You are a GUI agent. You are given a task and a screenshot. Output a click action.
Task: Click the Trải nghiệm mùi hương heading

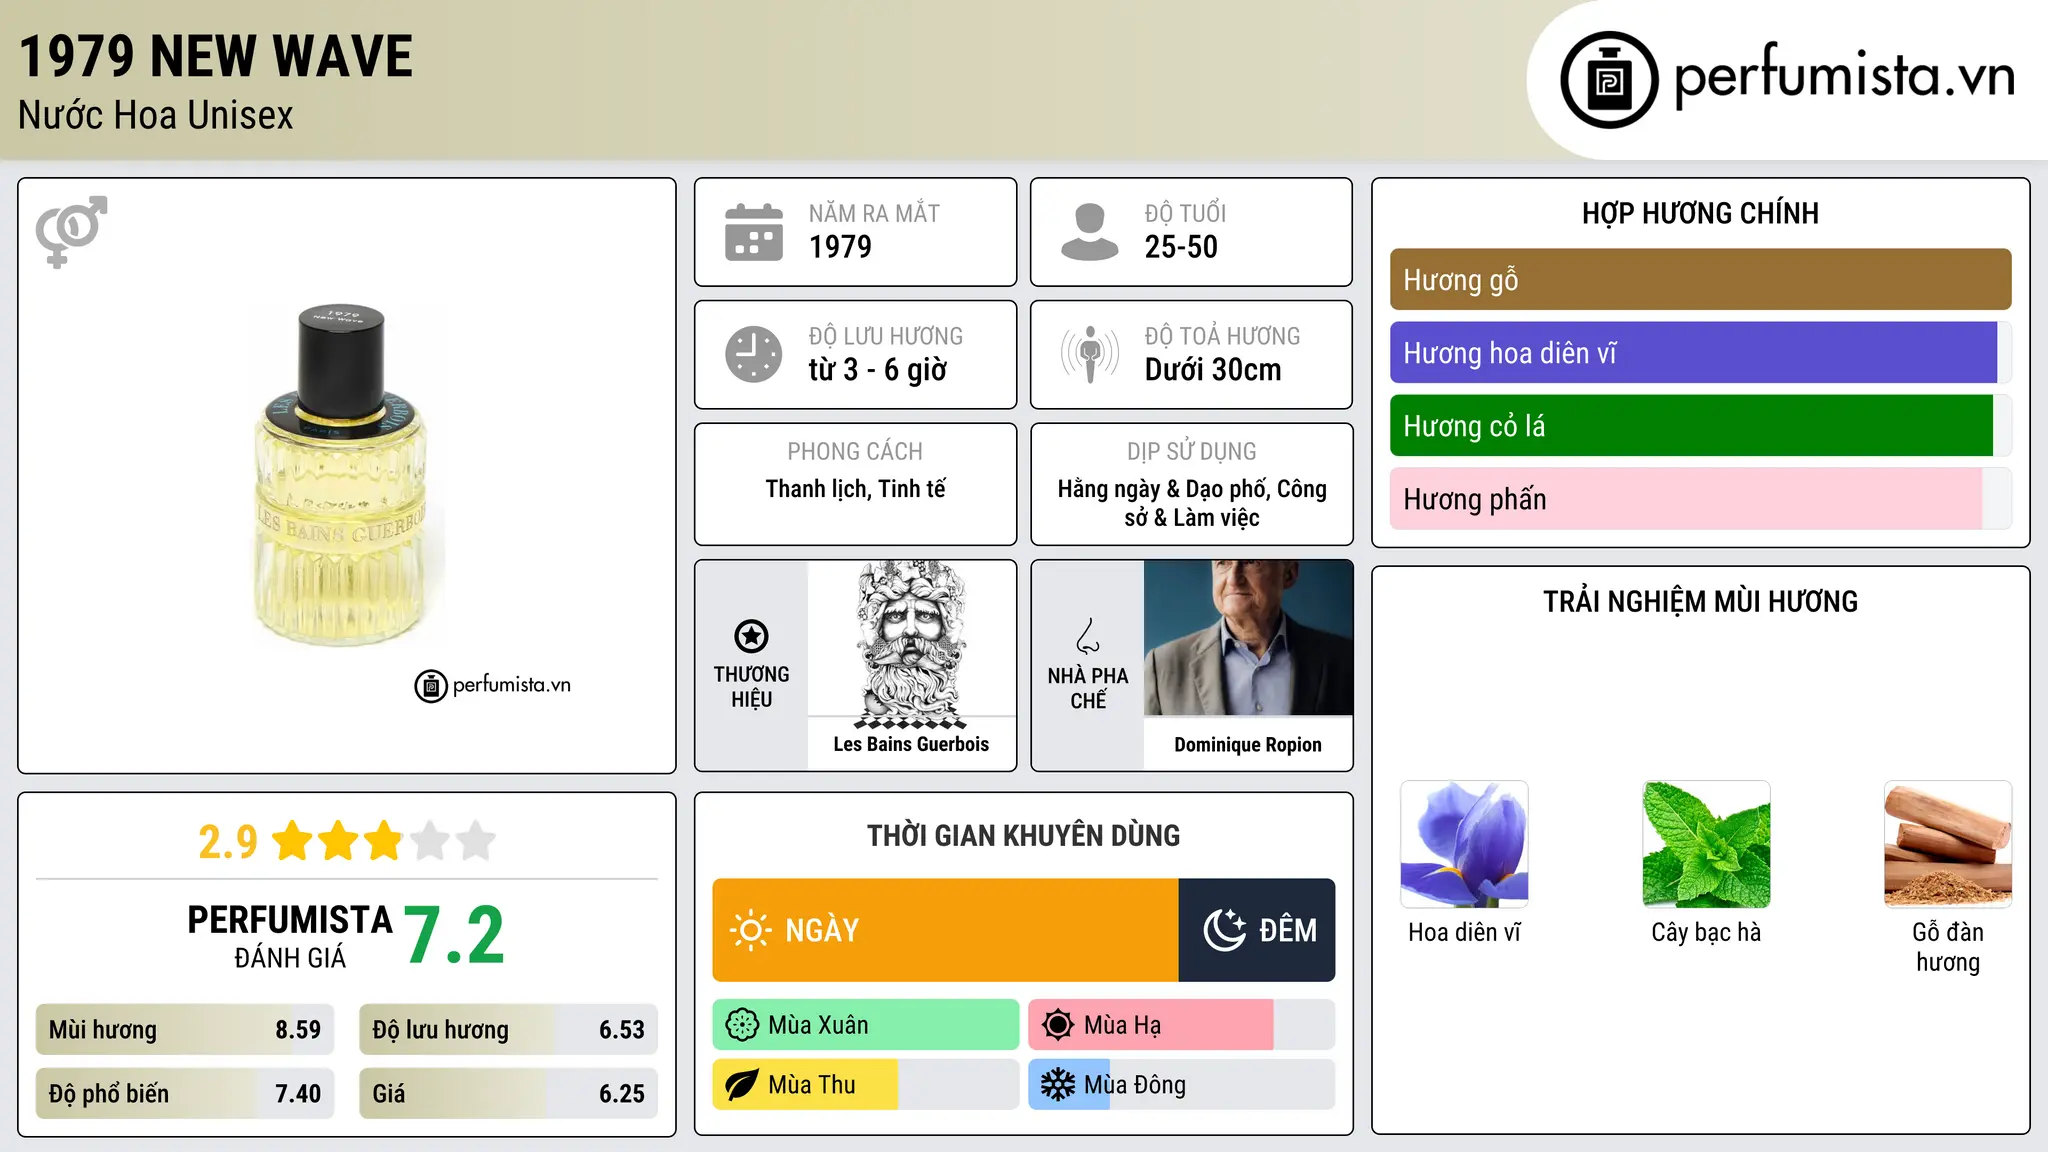(1700, 601)
